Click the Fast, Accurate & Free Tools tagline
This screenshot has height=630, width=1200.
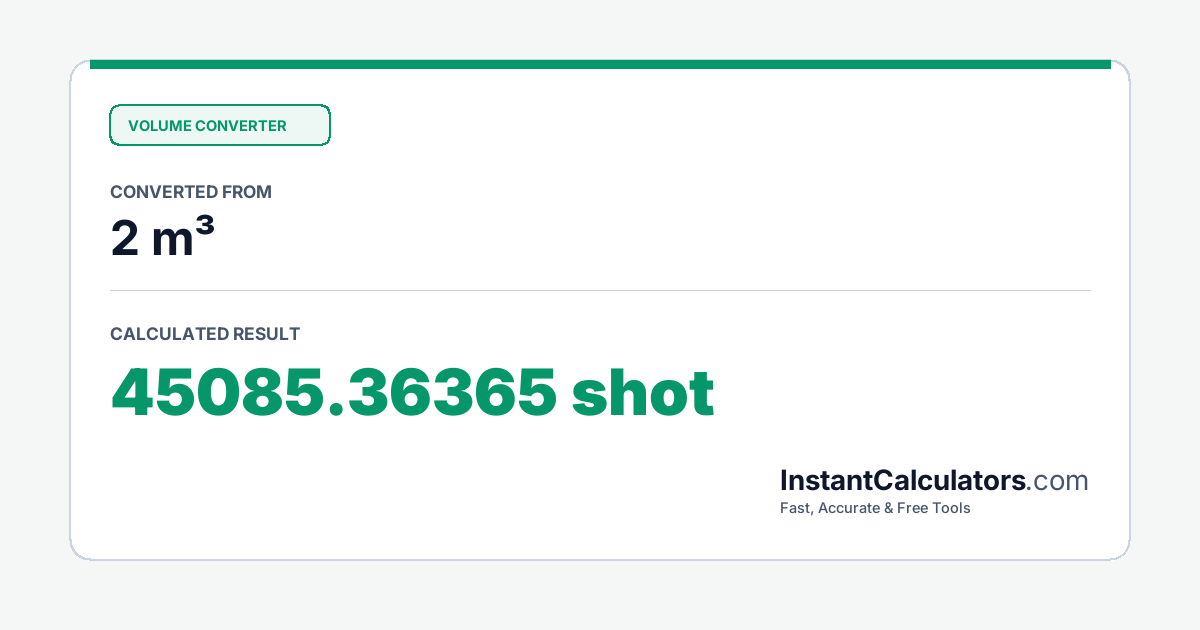(875, 508)
